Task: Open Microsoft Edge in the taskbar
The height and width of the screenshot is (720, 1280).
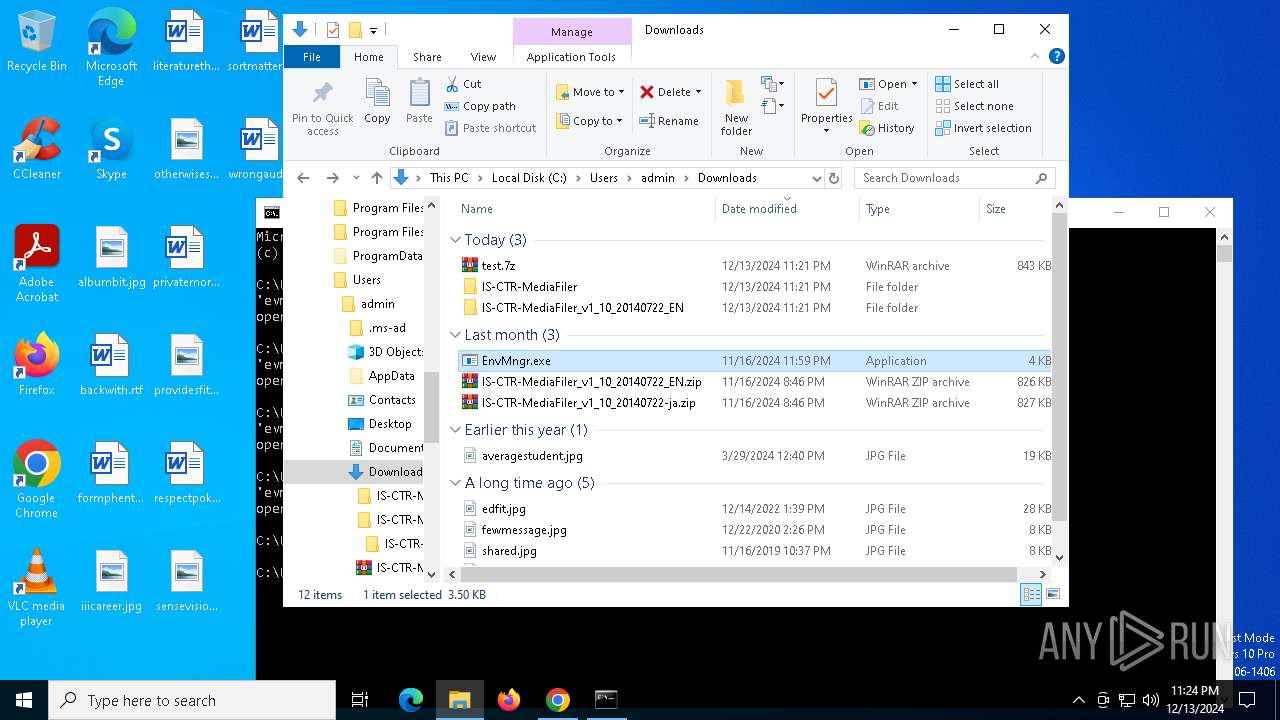Action: tap(411, 700)
